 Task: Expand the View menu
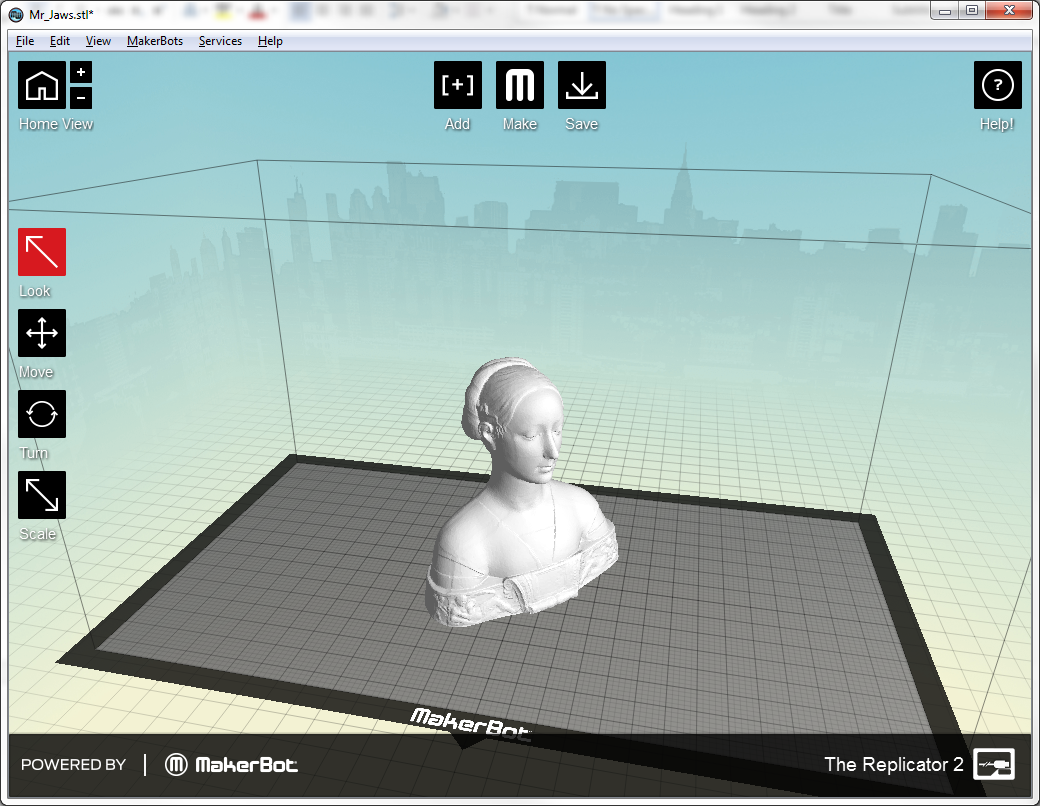[98, 41]
